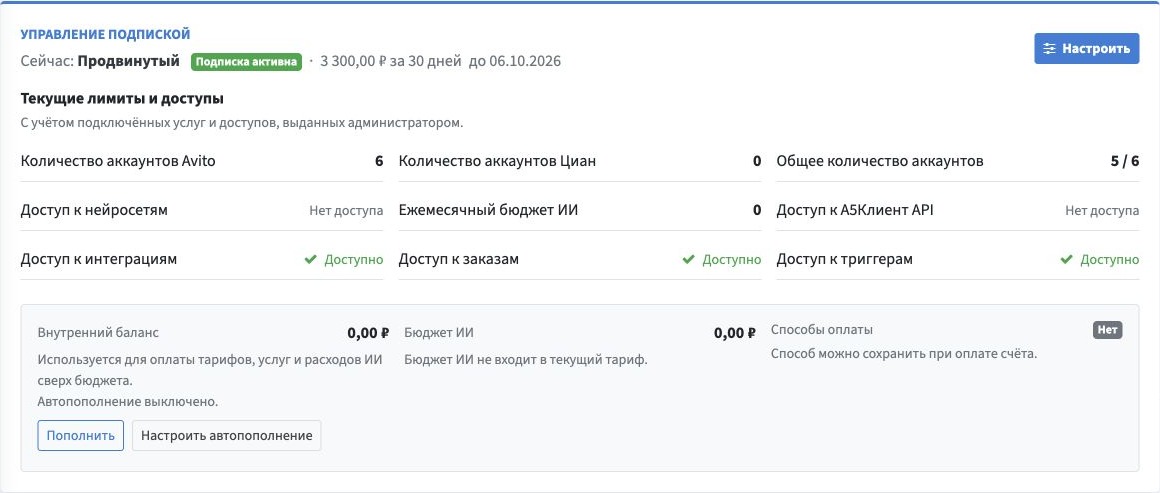Click the Доступ к А5Клиент API label
This screenshot has width=1160, height=493.
click(x=855, y=210)
